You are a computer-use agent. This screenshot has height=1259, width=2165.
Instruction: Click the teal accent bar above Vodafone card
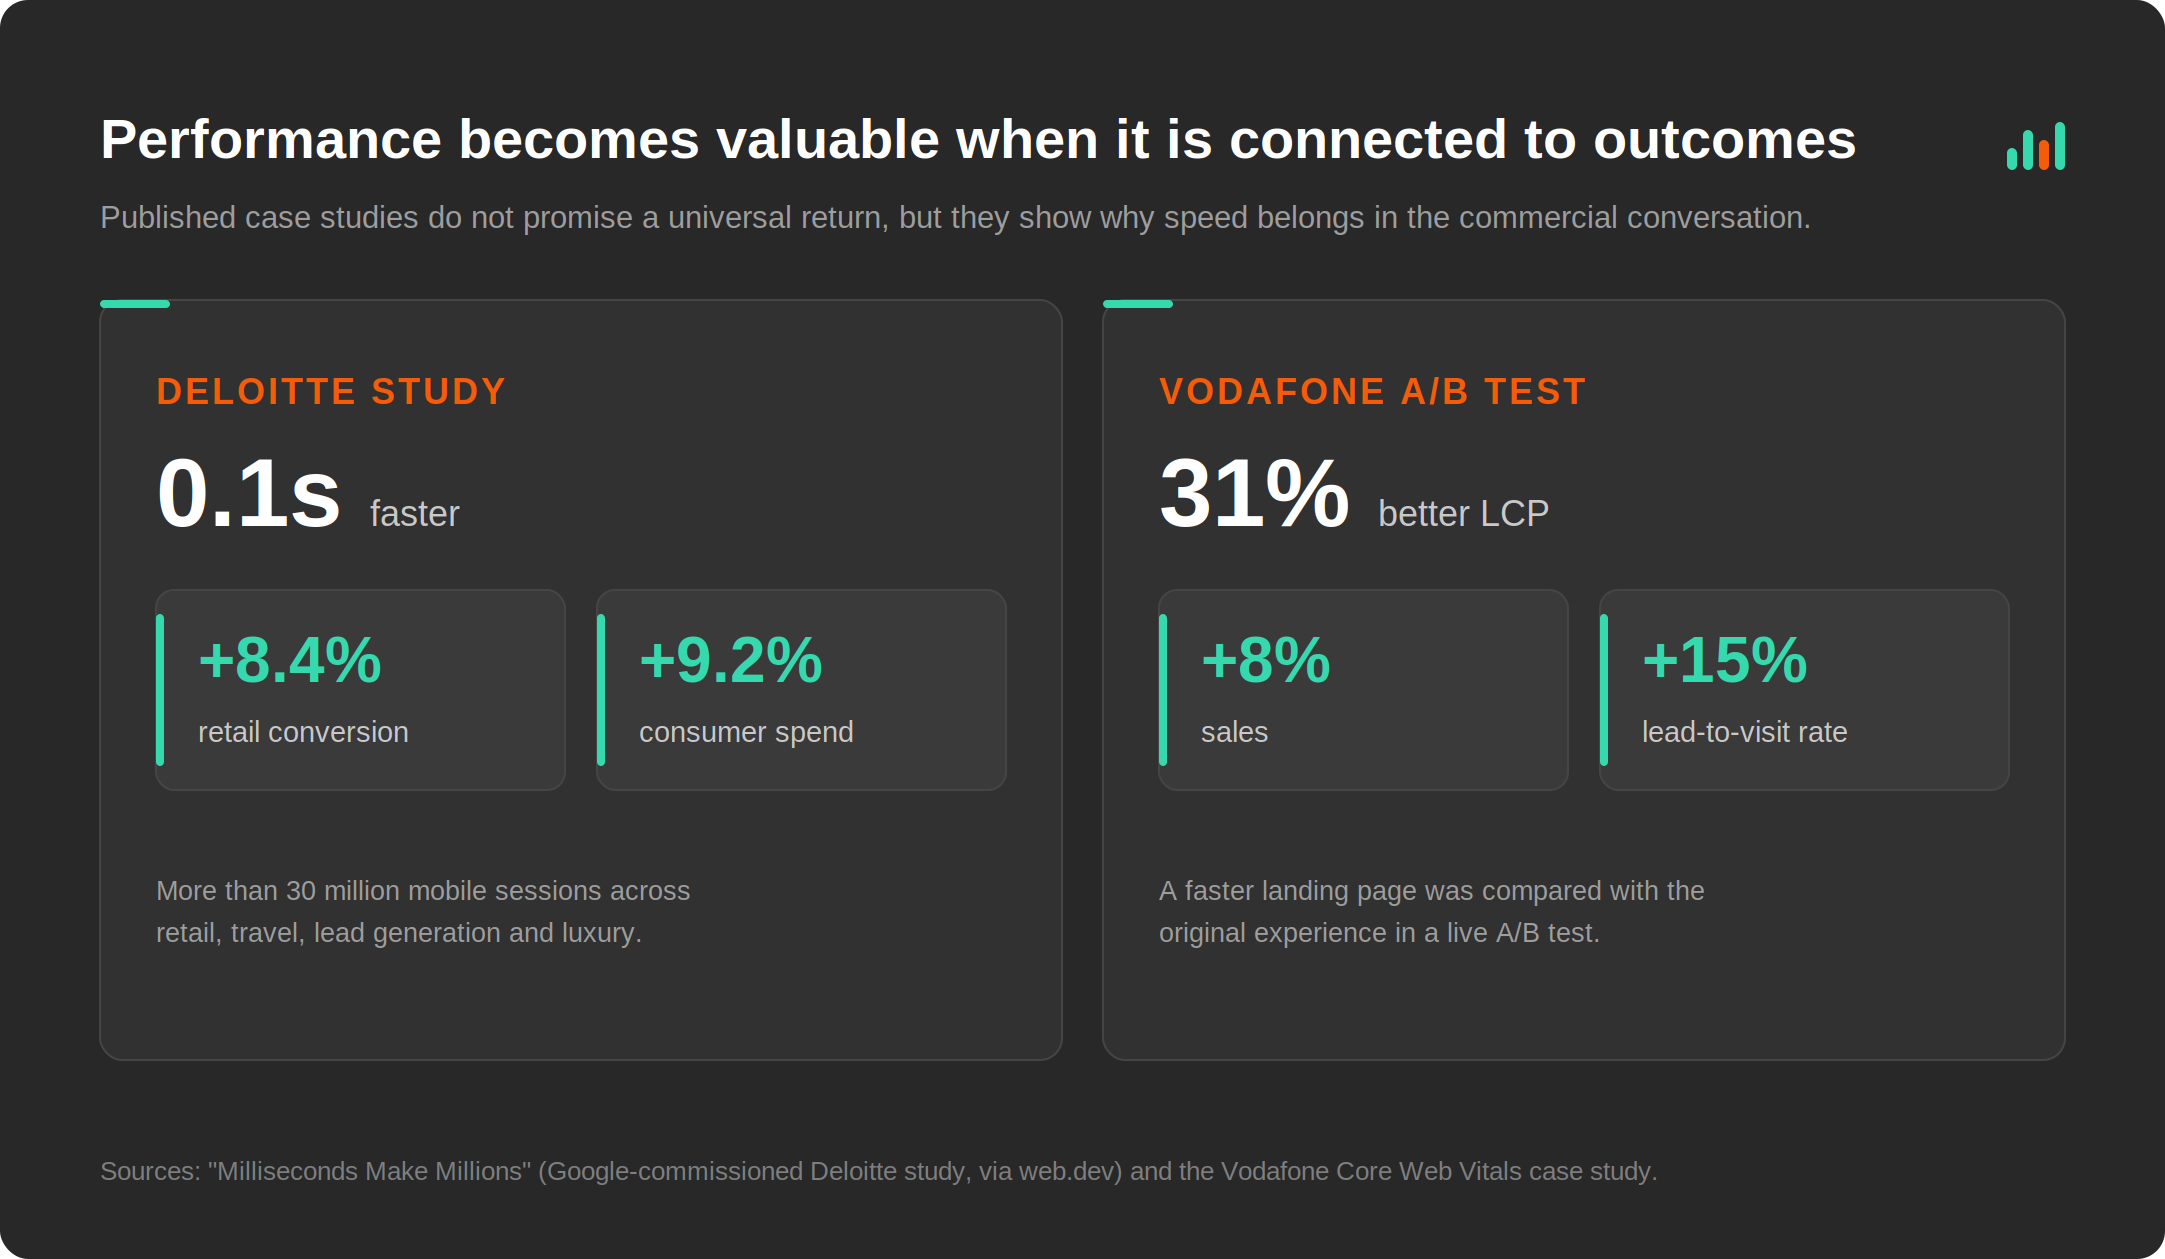click(x=1138, y=304)
